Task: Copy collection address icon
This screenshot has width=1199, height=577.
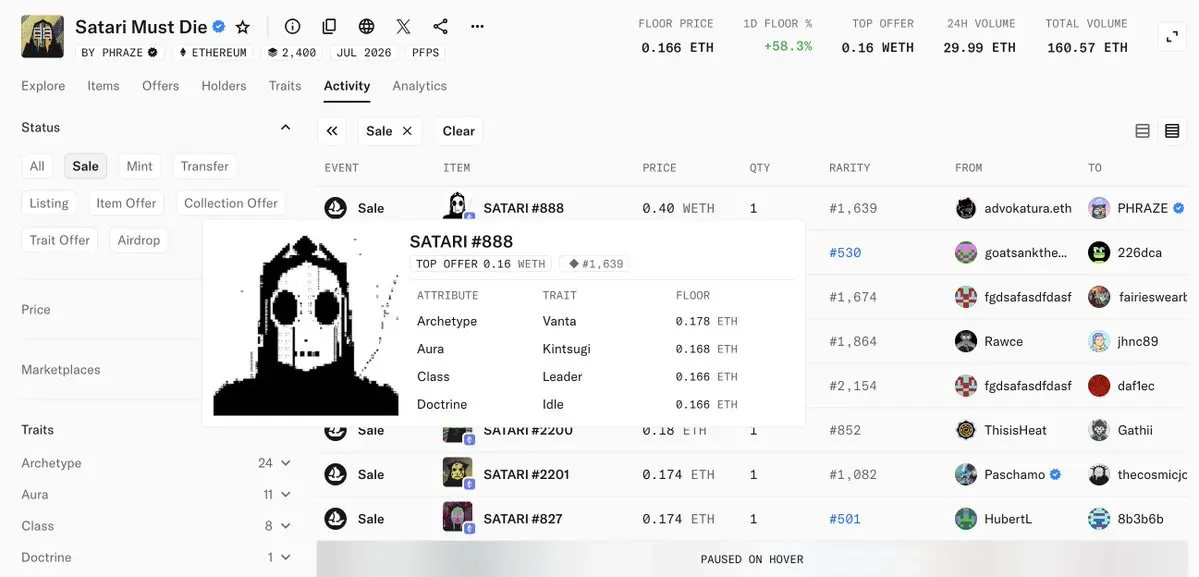Action: point(329,27)
